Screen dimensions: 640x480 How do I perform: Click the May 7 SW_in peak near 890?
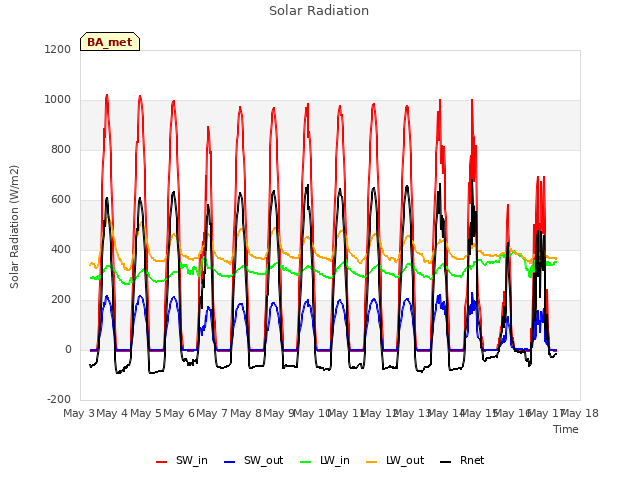click(208, 127)
